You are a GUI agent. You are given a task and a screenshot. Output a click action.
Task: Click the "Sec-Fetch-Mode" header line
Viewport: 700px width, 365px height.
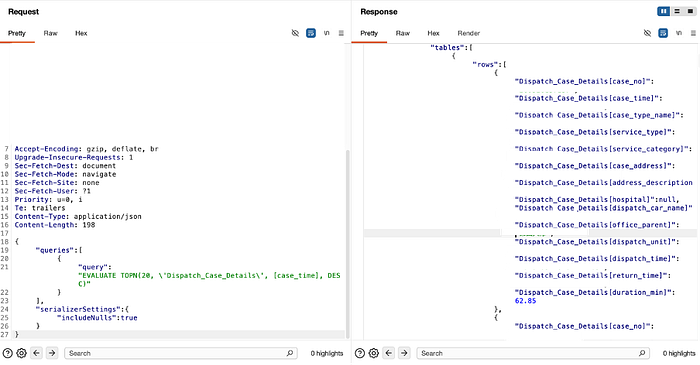click(x=65, y=174)
